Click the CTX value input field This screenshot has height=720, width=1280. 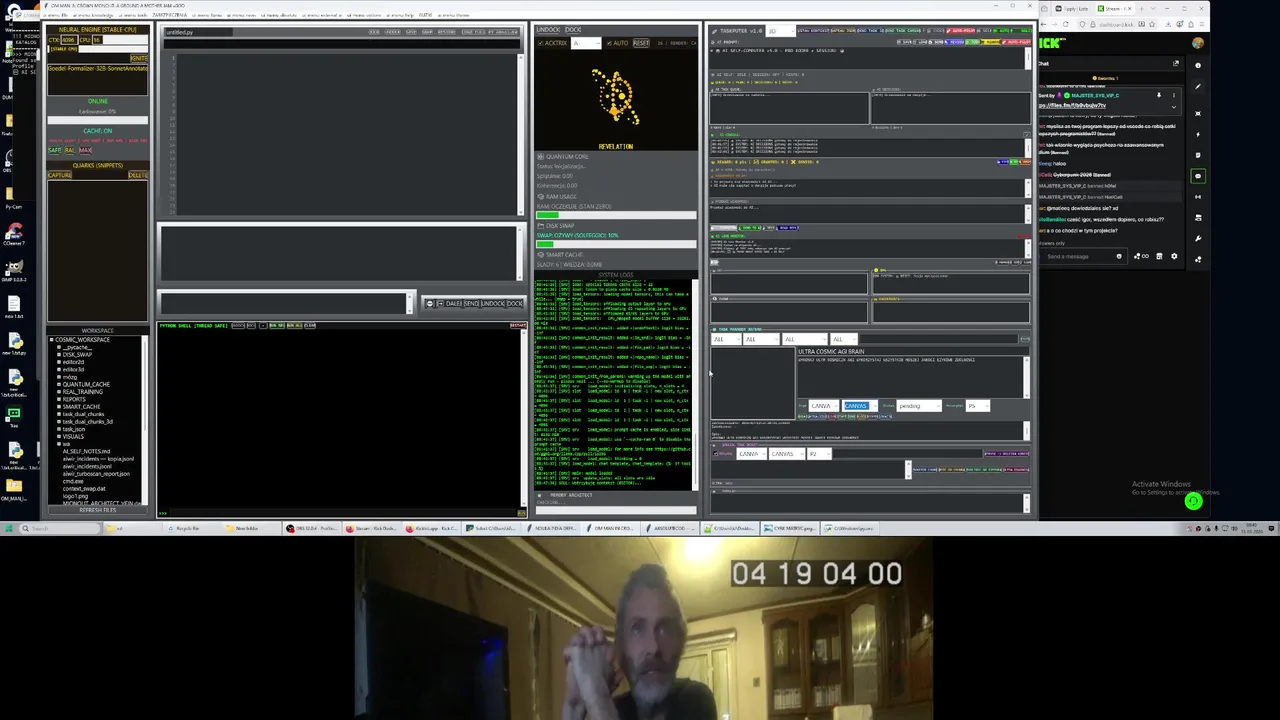(68, 40)
